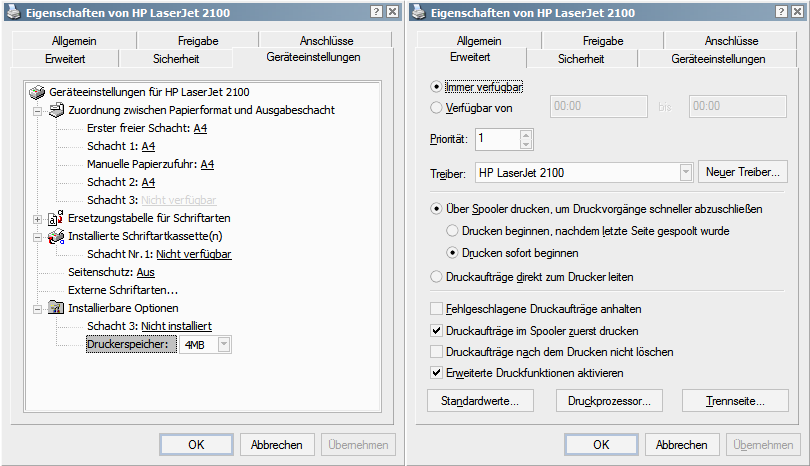This screenshot has width=810, height=466.
Task: Select Über Spooler drucken radio option
Action: [x=437, y=209]
